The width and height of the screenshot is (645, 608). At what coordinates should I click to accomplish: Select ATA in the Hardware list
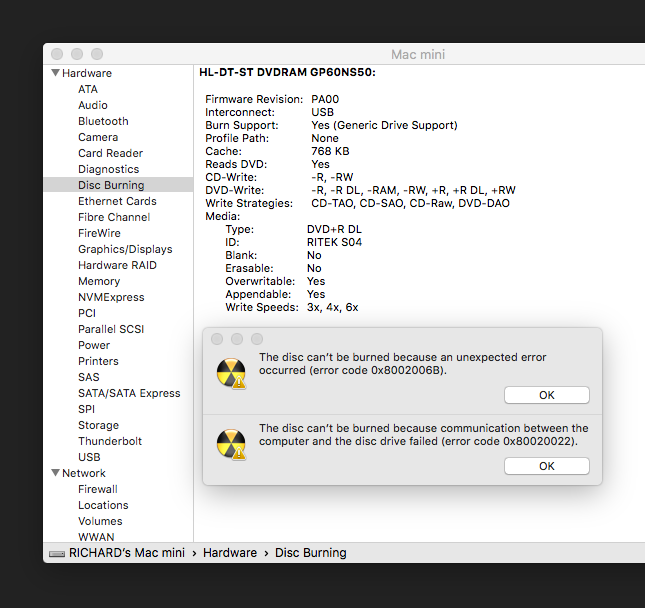88,89
